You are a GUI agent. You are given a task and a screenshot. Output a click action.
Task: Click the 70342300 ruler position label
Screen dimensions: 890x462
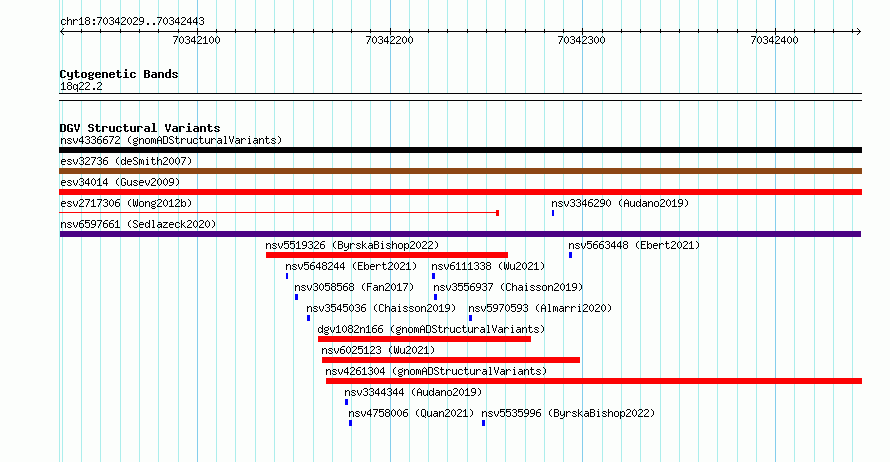point(581,40)
